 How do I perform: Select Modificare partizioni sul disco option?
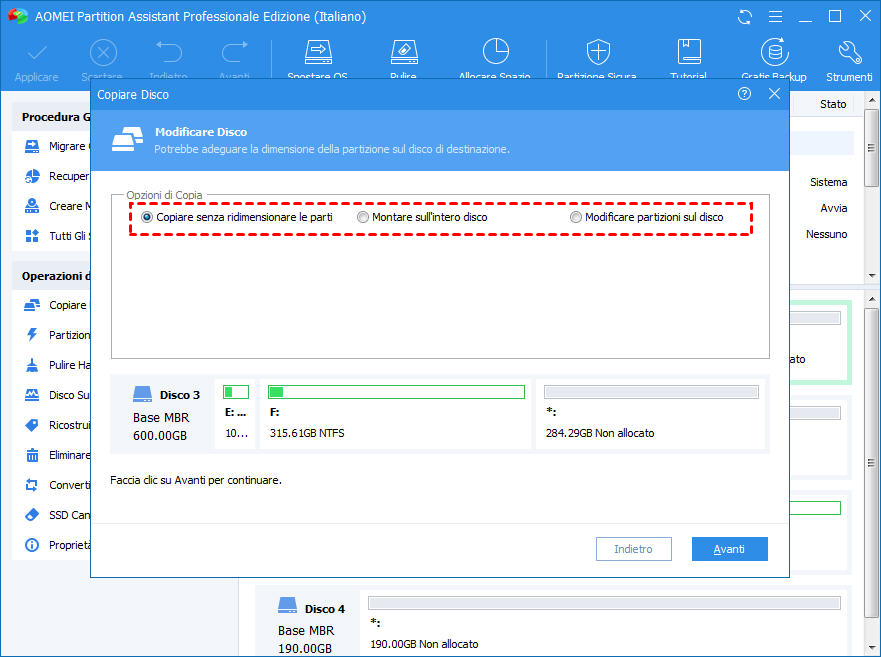click(647, 217)
